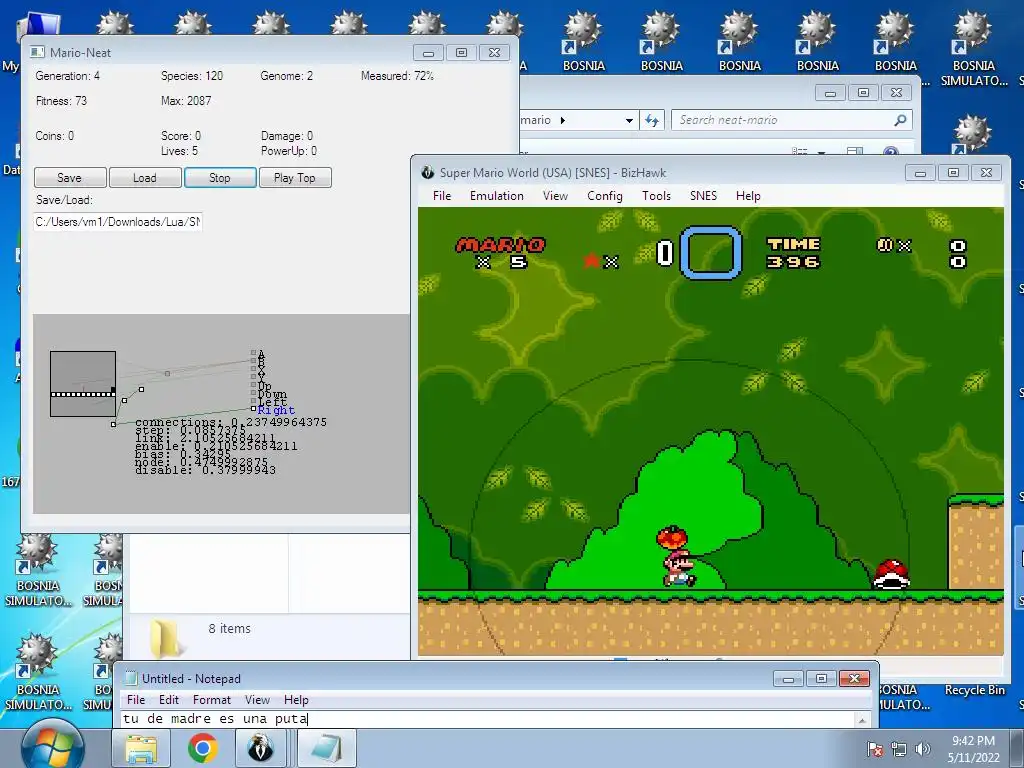
Task: Click the blue 'Right' output label in network display
Action: [x=276, y=410]
